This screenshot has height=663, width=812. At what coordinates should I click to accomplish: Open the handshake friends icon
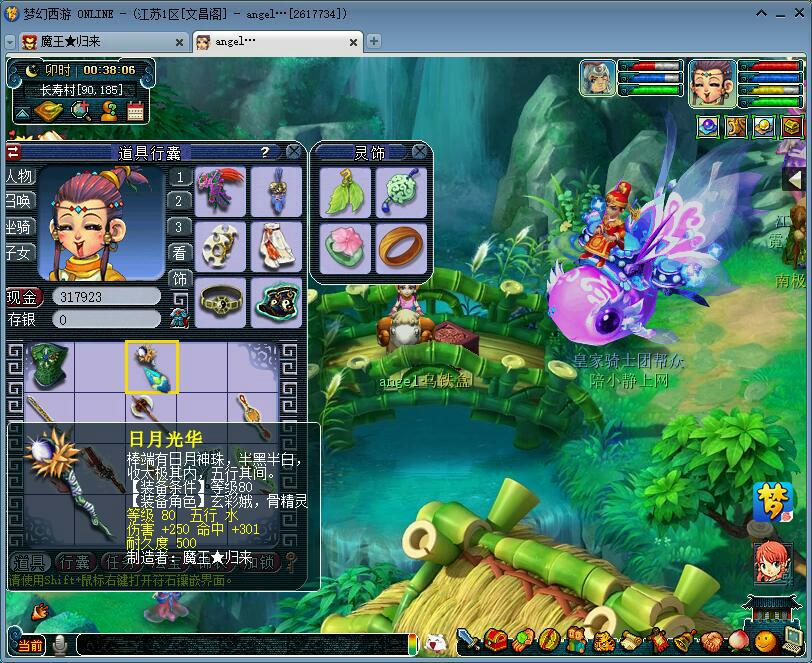pos(712,641)
